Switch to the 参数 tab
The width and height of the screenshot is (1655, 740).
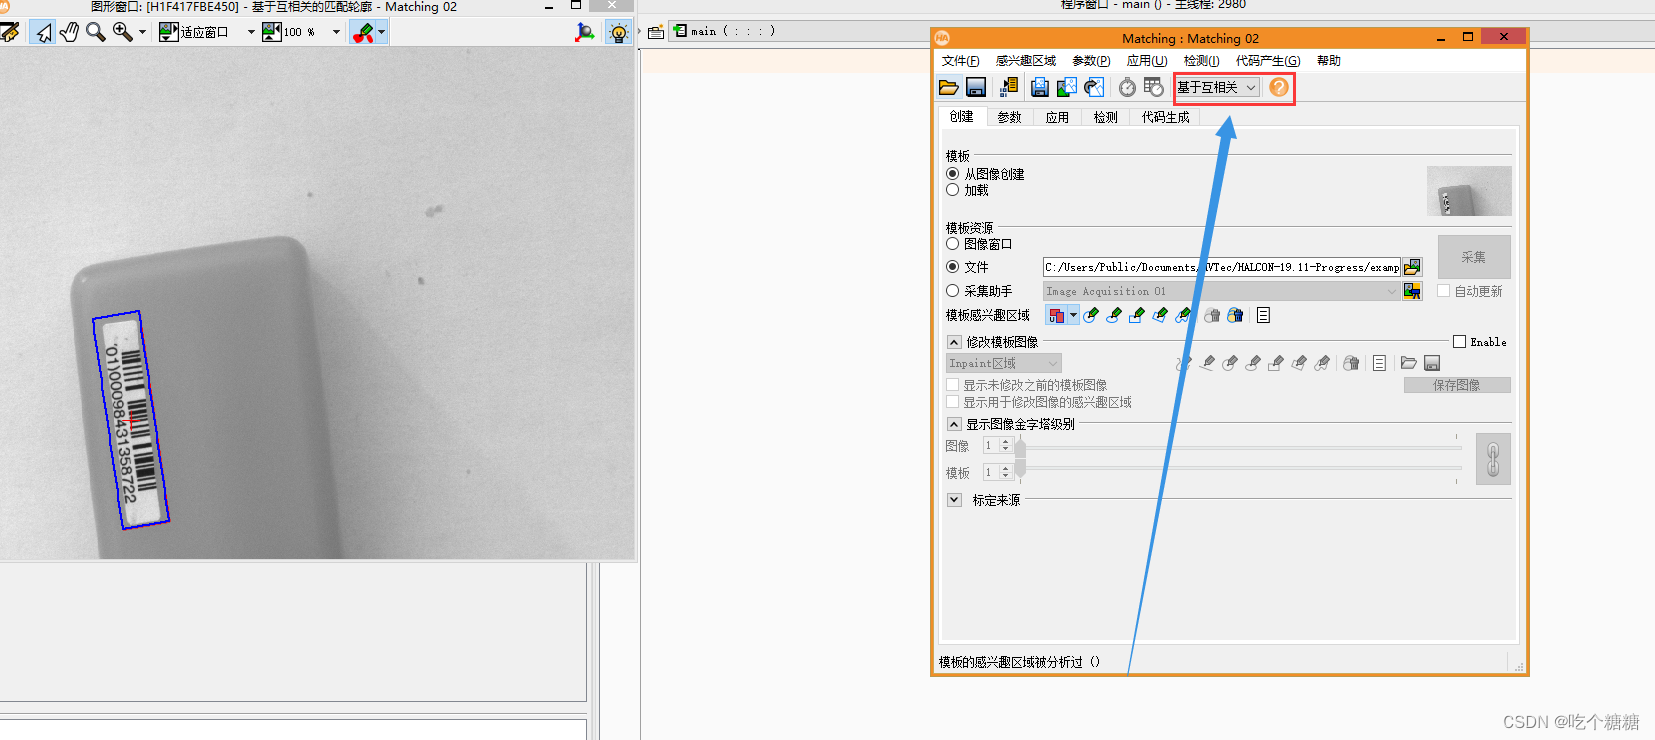click(x=1010, y=117)
